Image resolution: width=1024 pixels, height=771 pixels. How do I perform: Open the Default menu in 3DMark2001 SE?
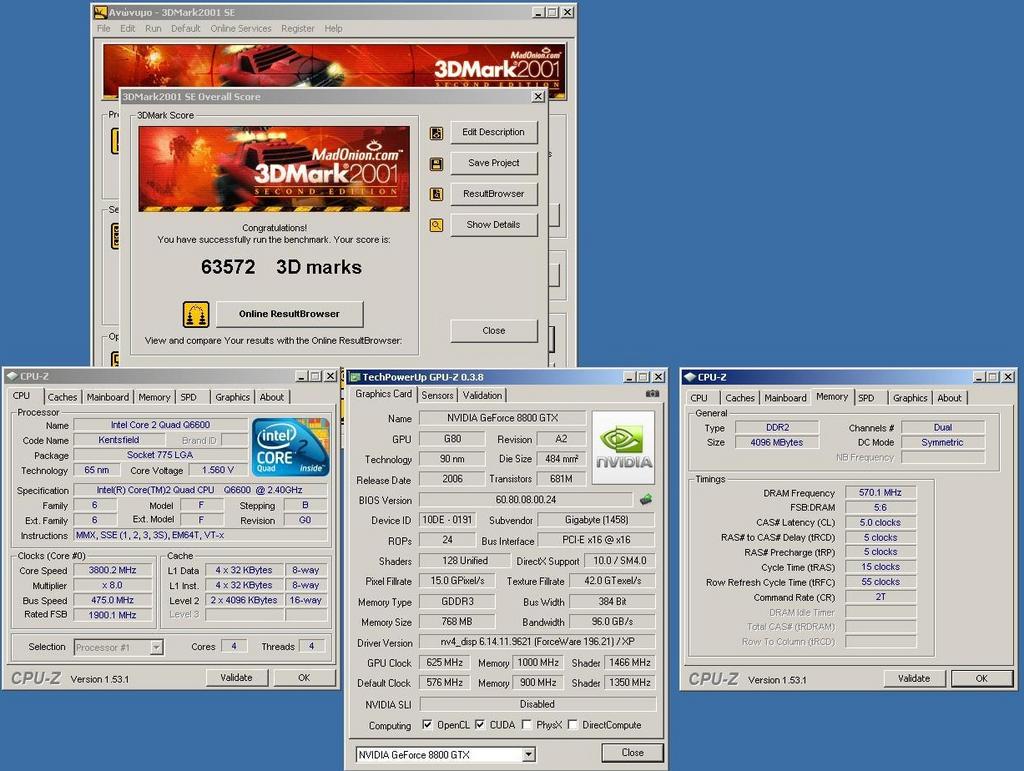pyautogui.click(x=185, y=29)
